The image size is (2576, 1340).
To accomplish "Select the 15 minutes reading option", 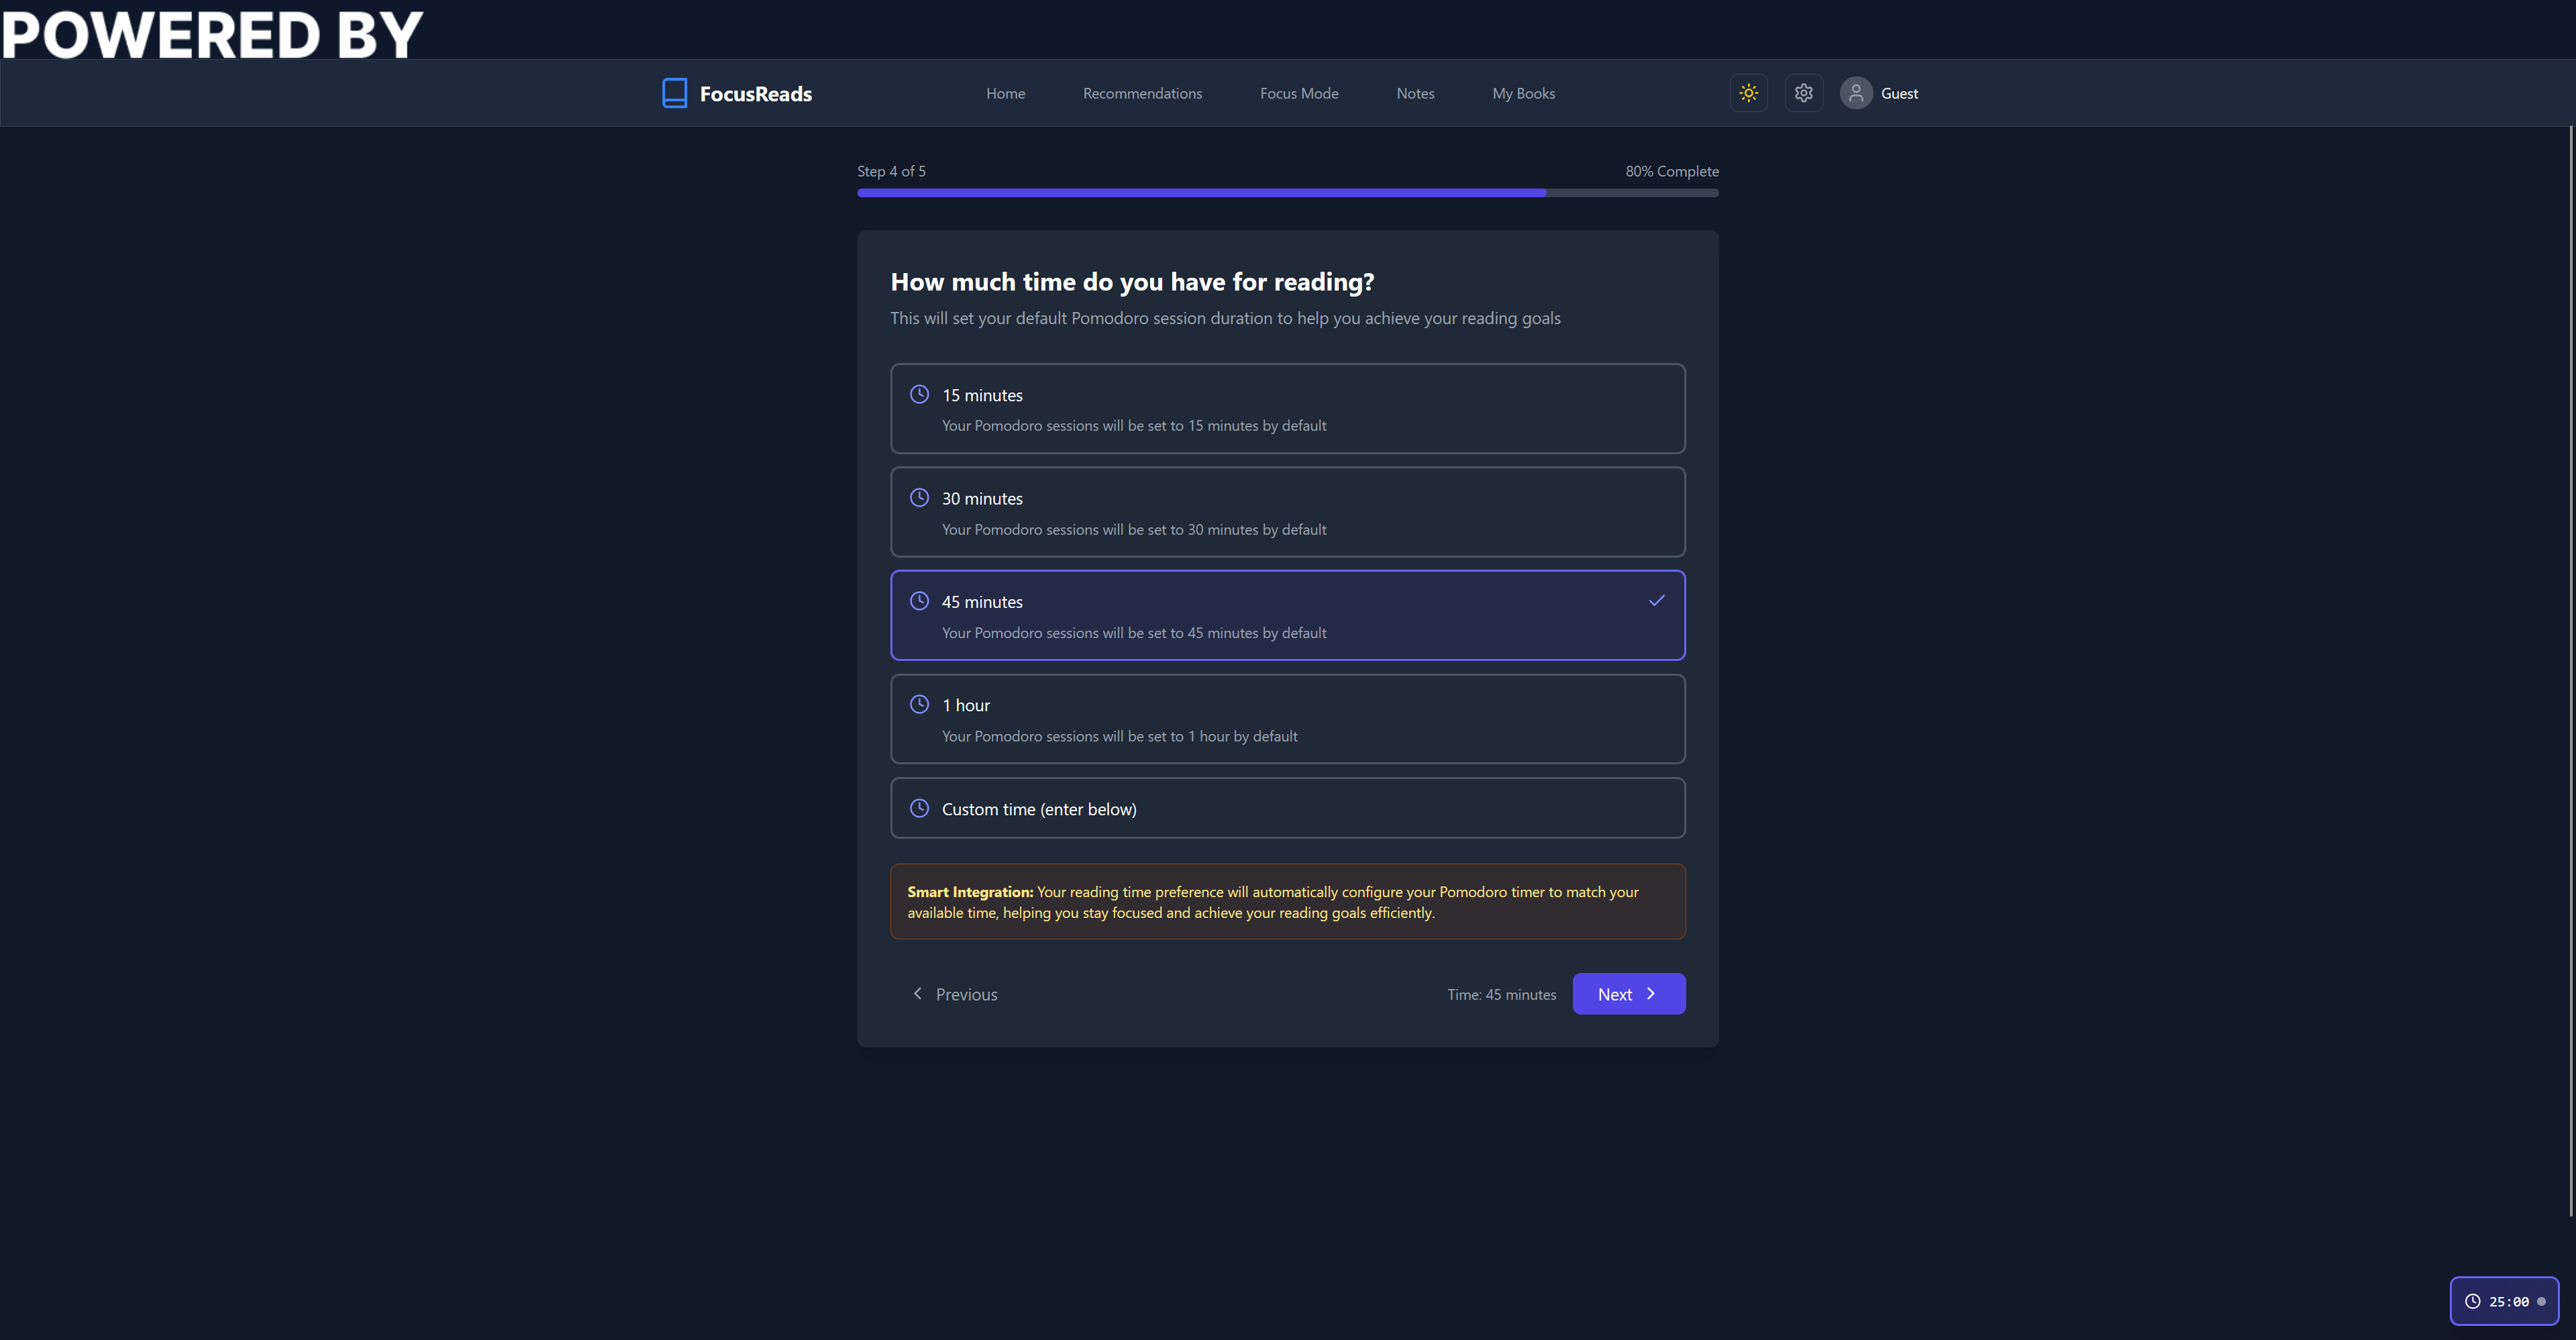I will (1287, 409).
